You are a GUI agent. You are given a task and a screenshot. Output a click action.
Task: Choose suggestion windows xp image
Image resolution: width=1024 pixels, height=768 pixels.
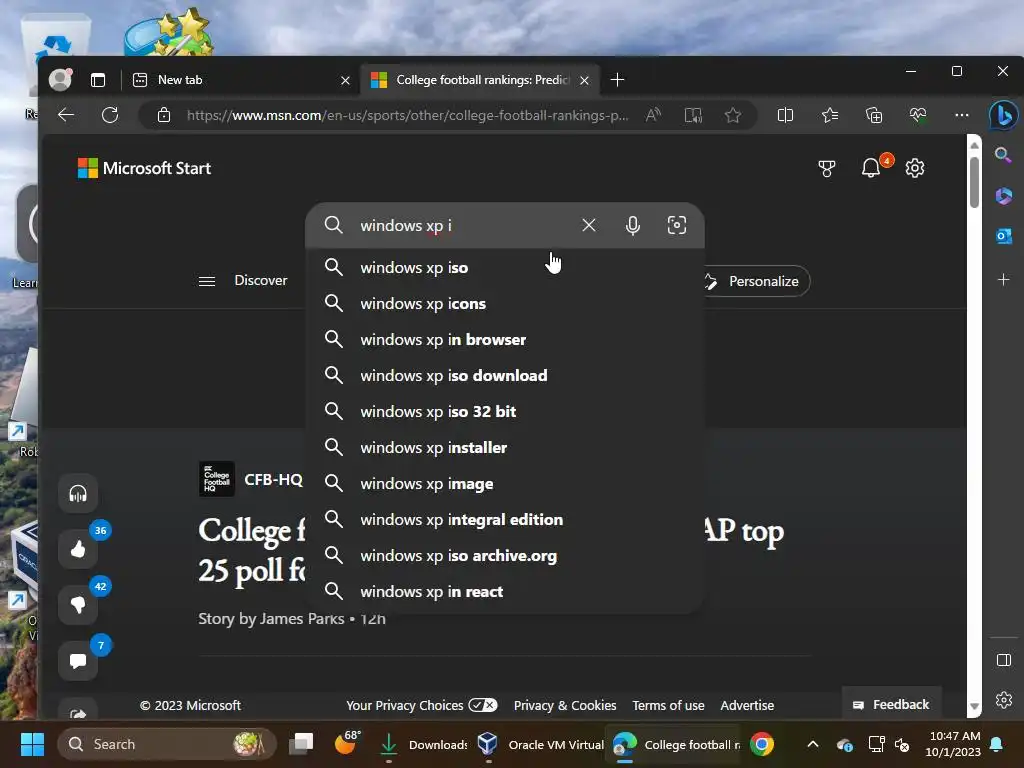click(504, 484)
